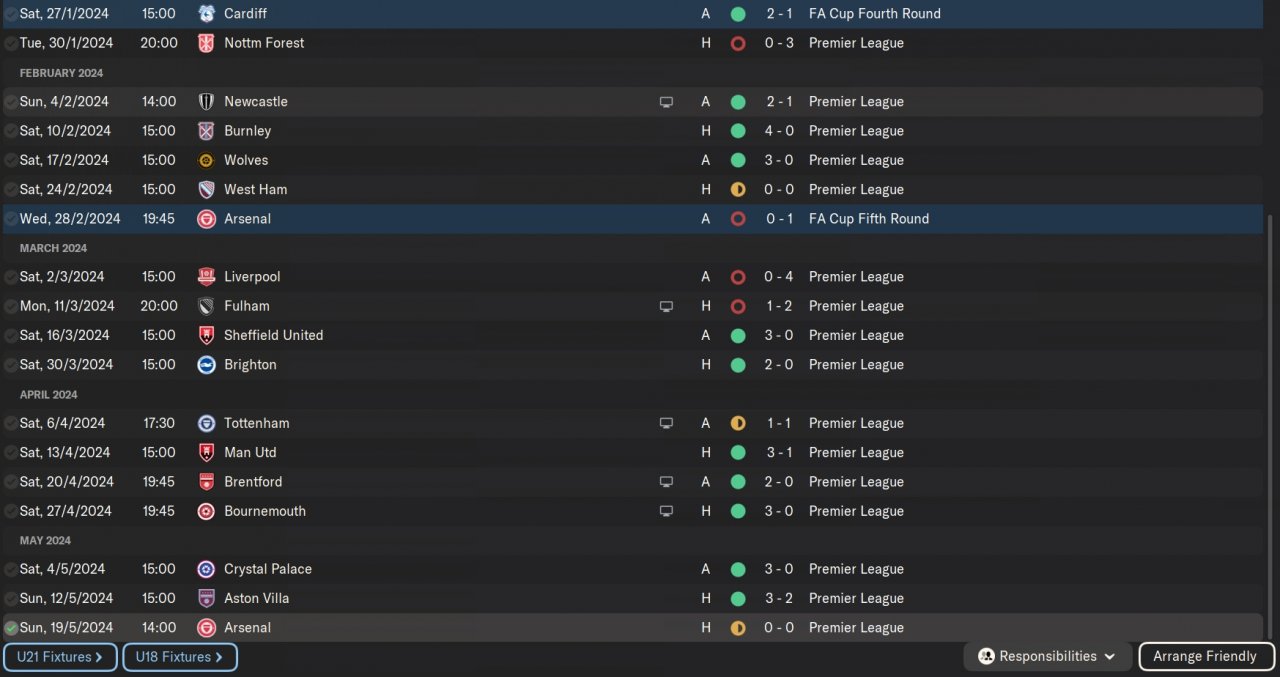
Task: Open the FA Cup Fifth Round competition link
Action: click(x=868, y=219)
